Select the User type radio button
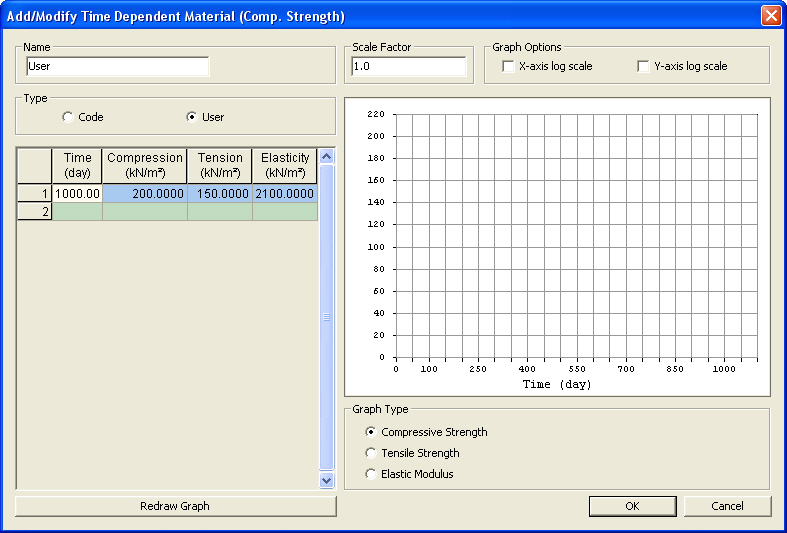This screenshot has width=787, height=533. pyautogui.click(x=191, y=117)
